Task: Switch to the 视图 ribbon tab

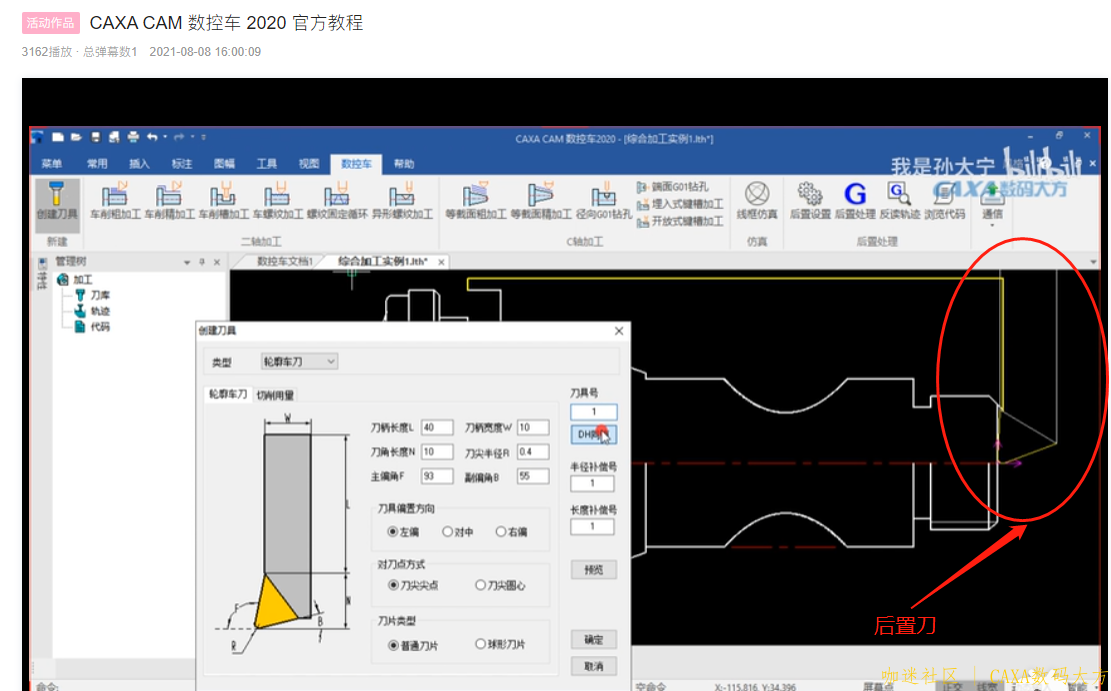Action: [x=309, y=164]
